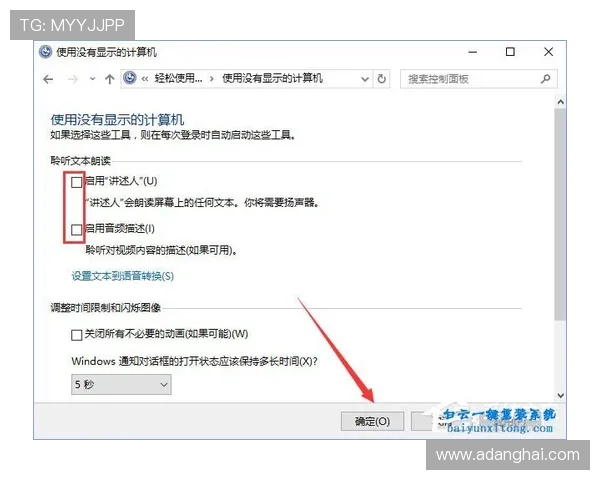This screenshot has width=600, height=480.
Task: Click the scrollbar up arrow
Action: click(x=561, y=102)
